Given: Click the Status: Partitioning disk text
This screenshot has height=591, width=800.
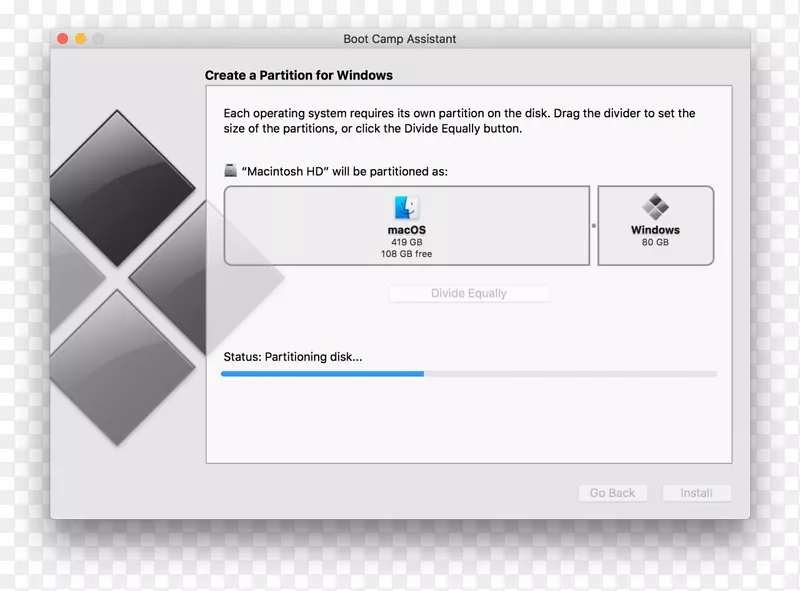Looking at the screenshot, I should tap(293, 356).
